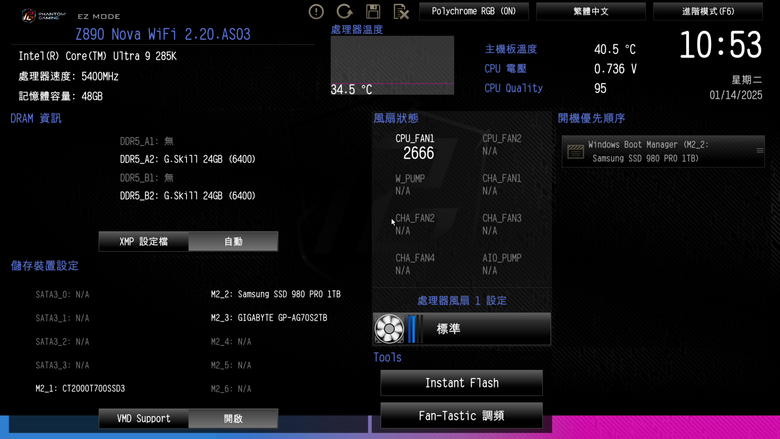Click the memory capacity 48GB line
The image size is (780, 439).
[60, 96]
